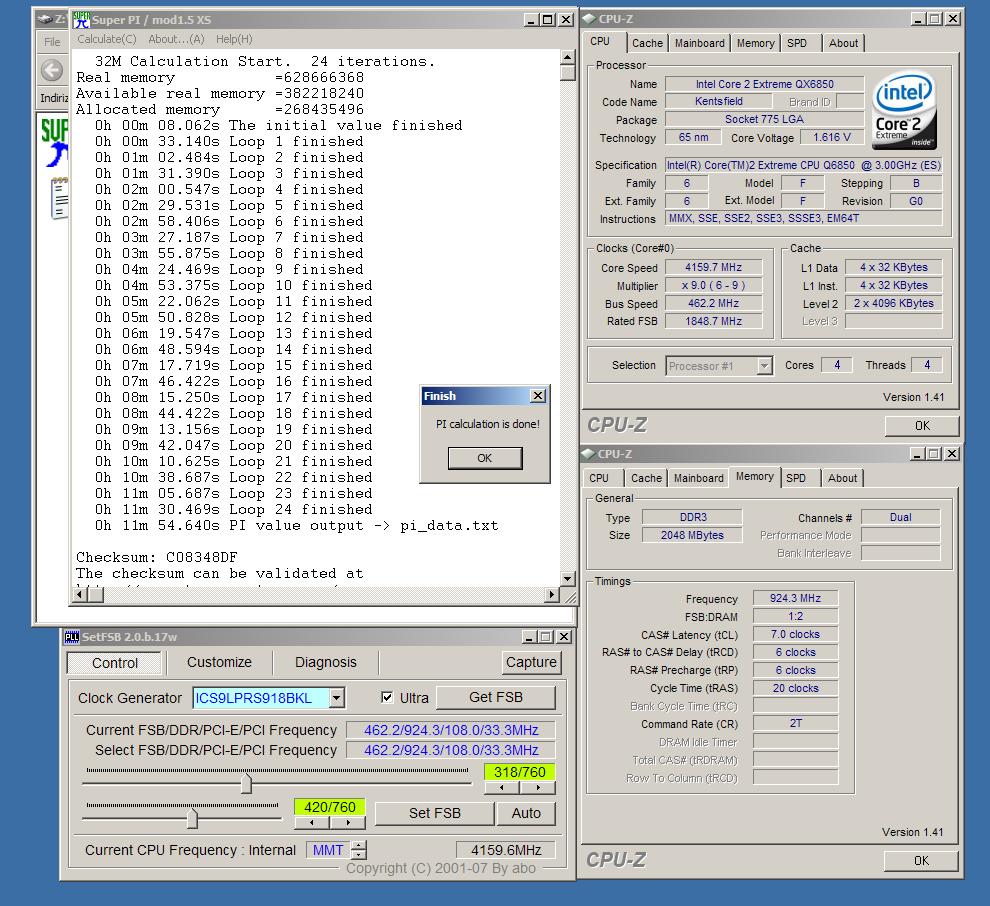Open the About menu in Super PI

(176, 39)
